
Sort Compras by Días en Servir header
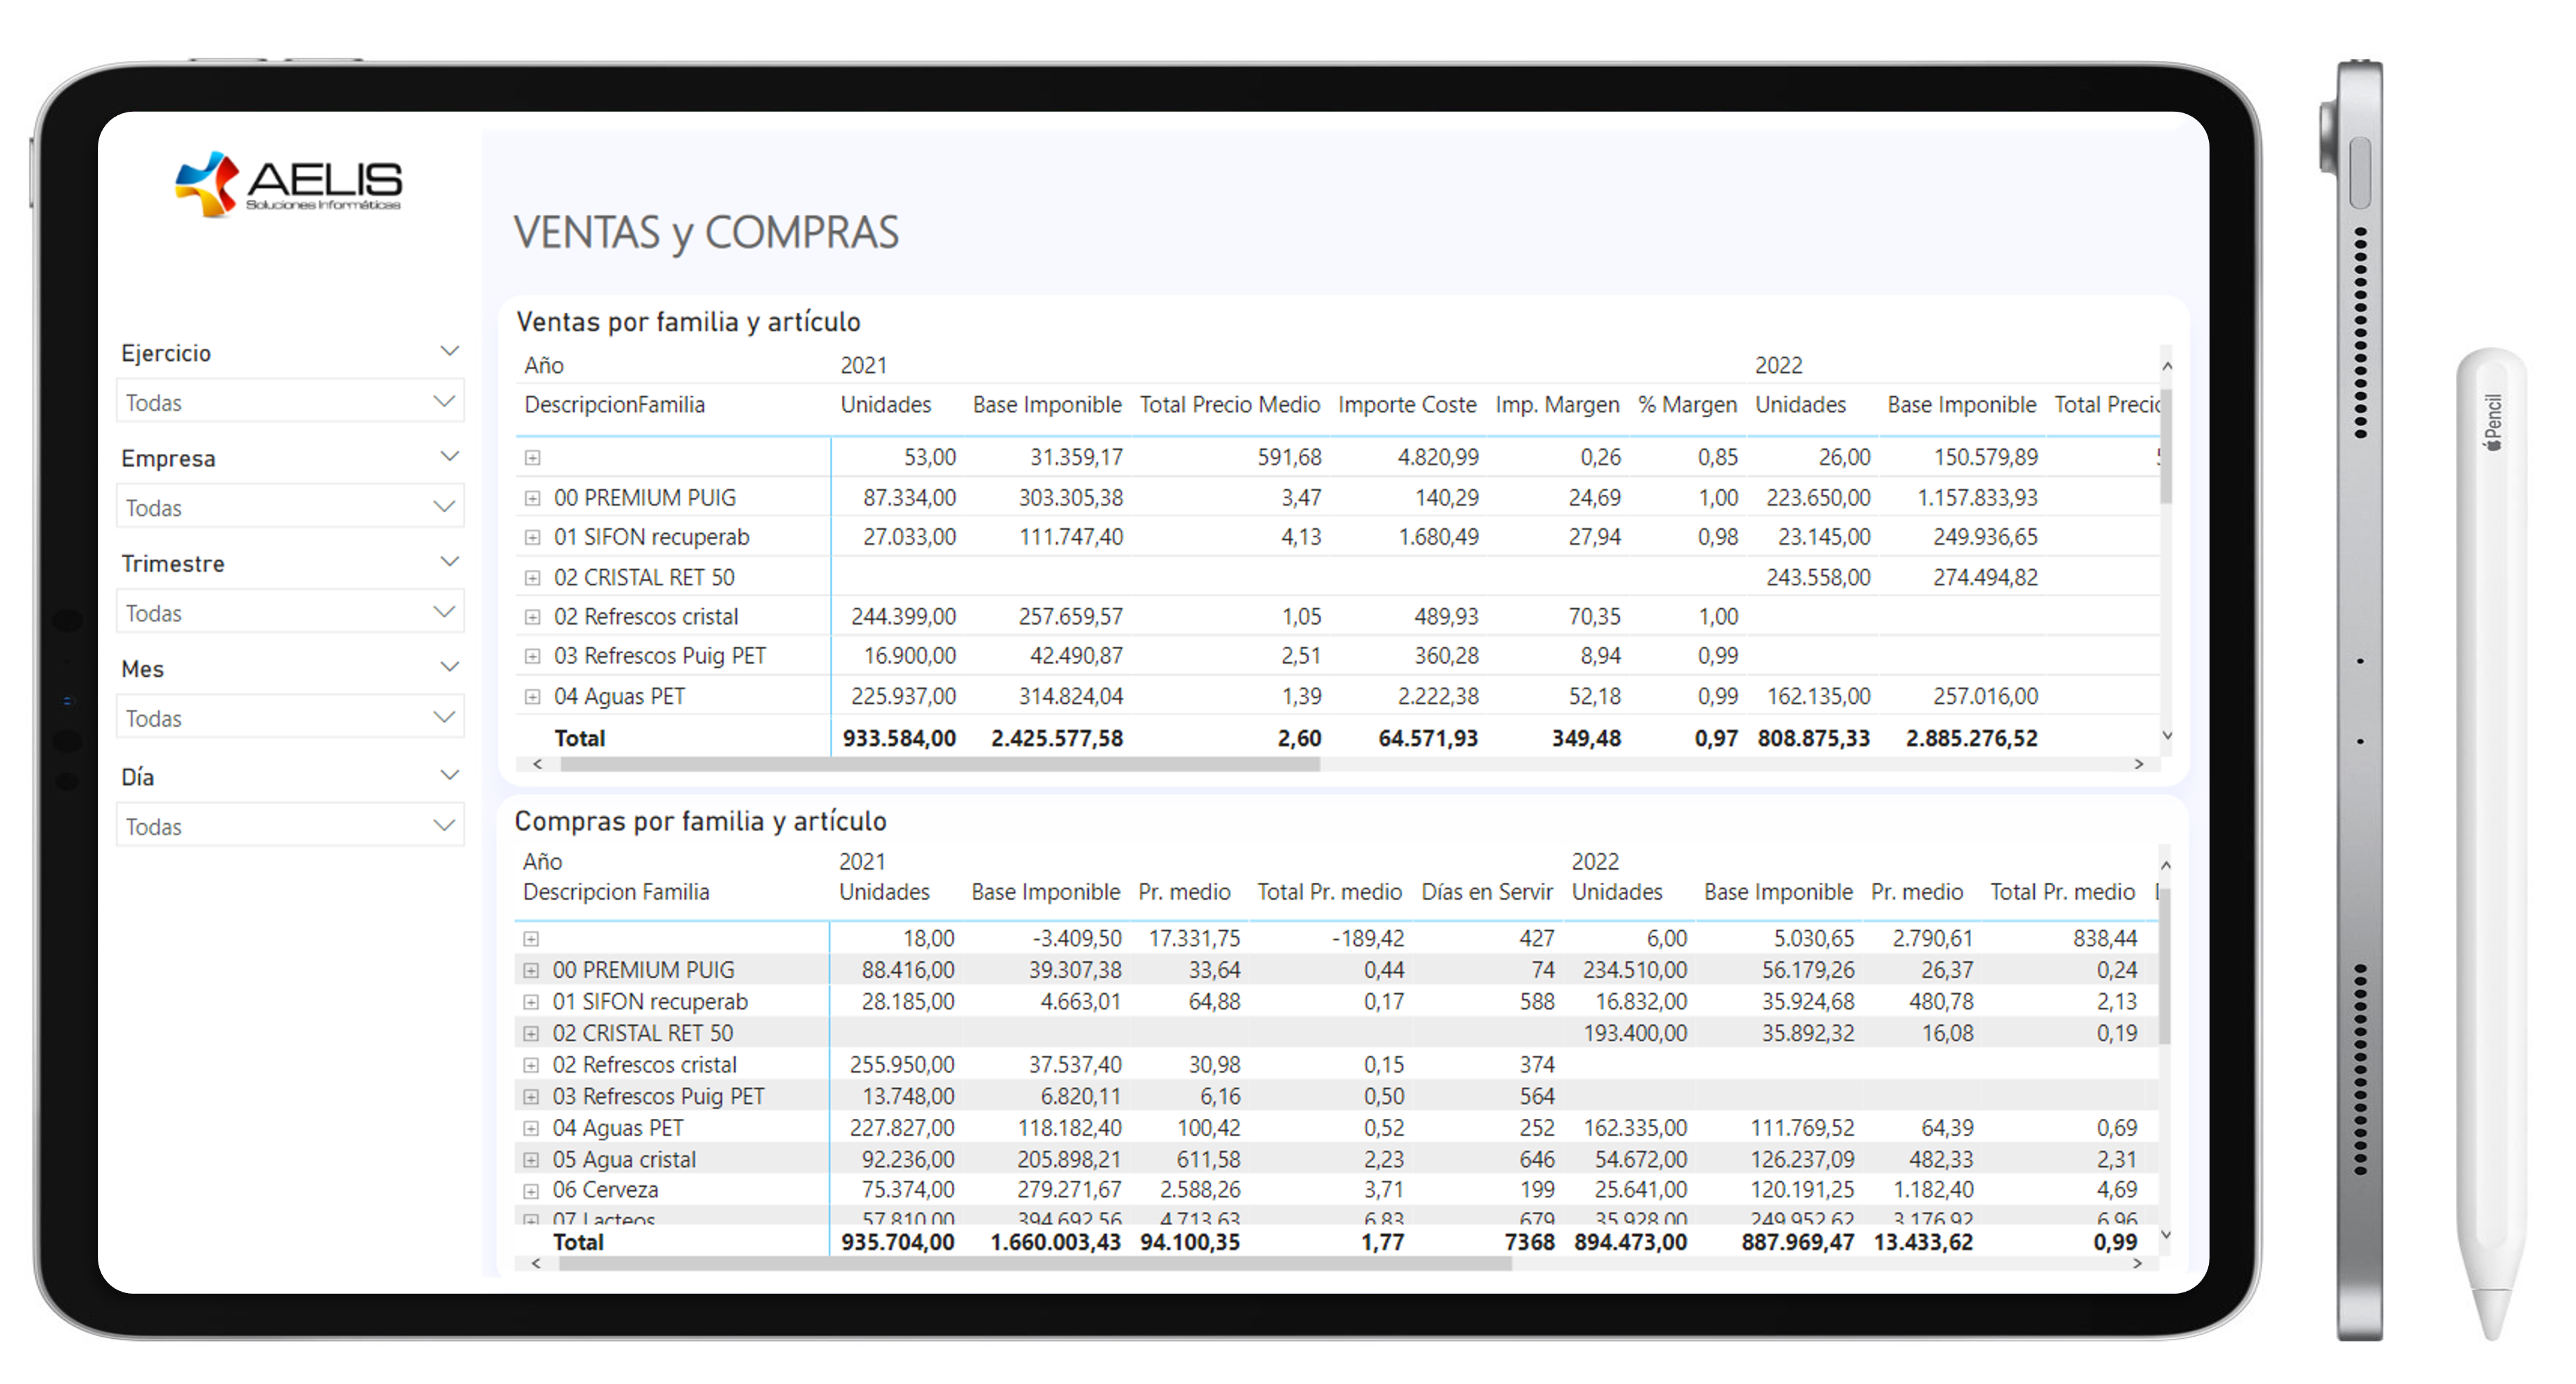click(x=1487, y=892)
